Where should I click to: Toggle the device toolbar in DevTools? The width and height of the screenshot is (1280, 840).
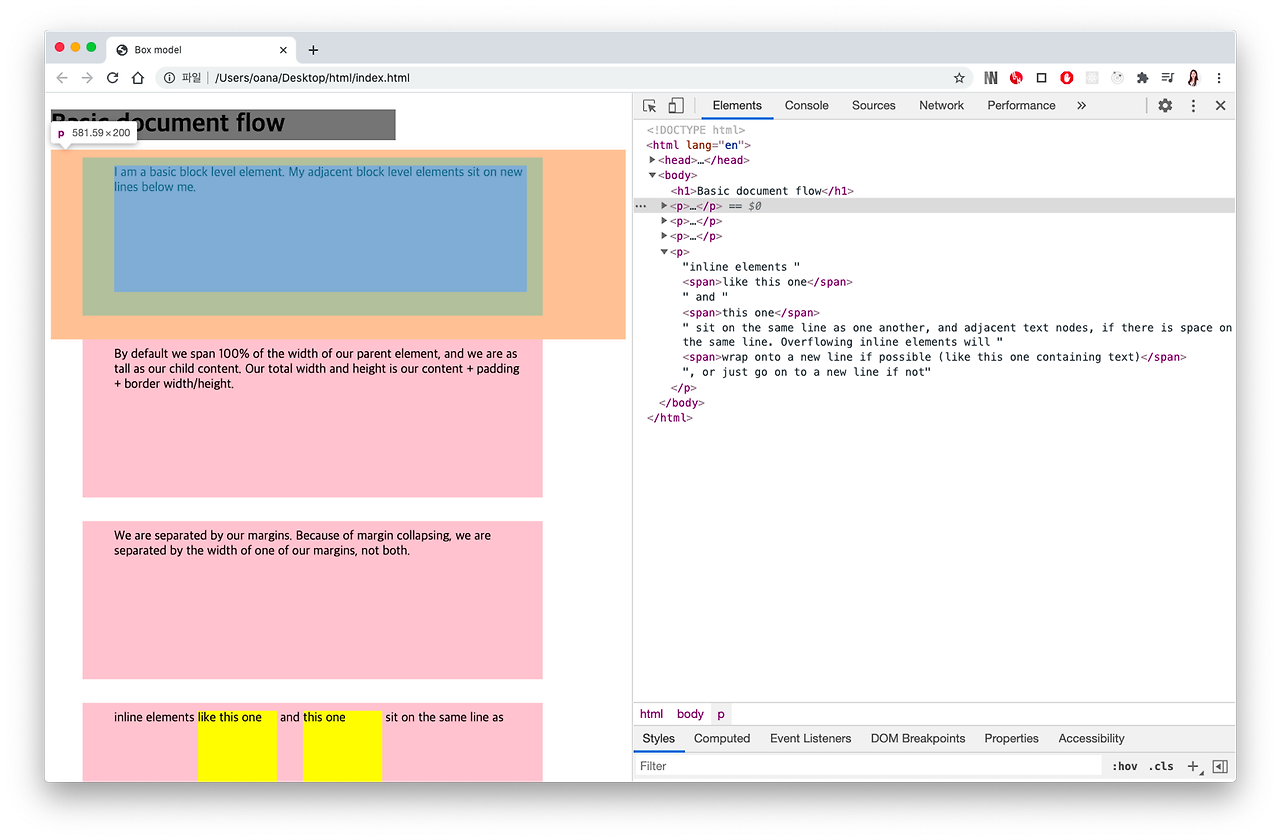click(676, 106)
